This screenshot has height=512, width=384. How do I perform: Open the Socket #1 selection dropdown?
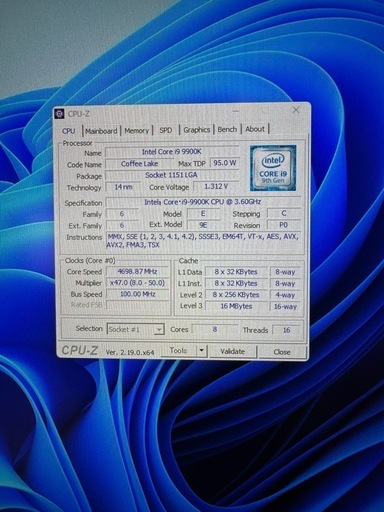coord(135,329)
